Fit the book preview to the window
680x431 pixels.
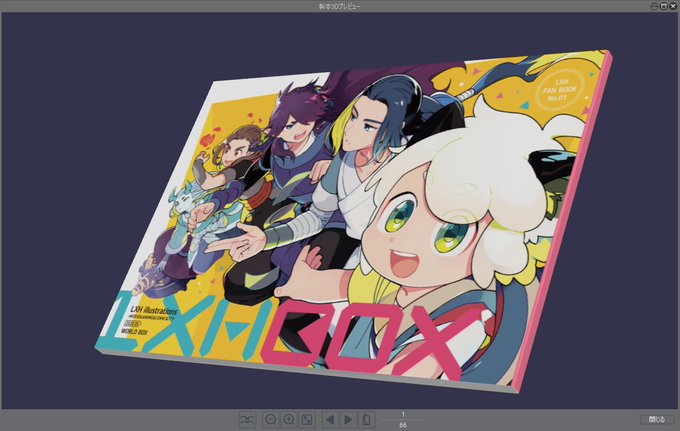pyautogui.click(x=307, y=420)
